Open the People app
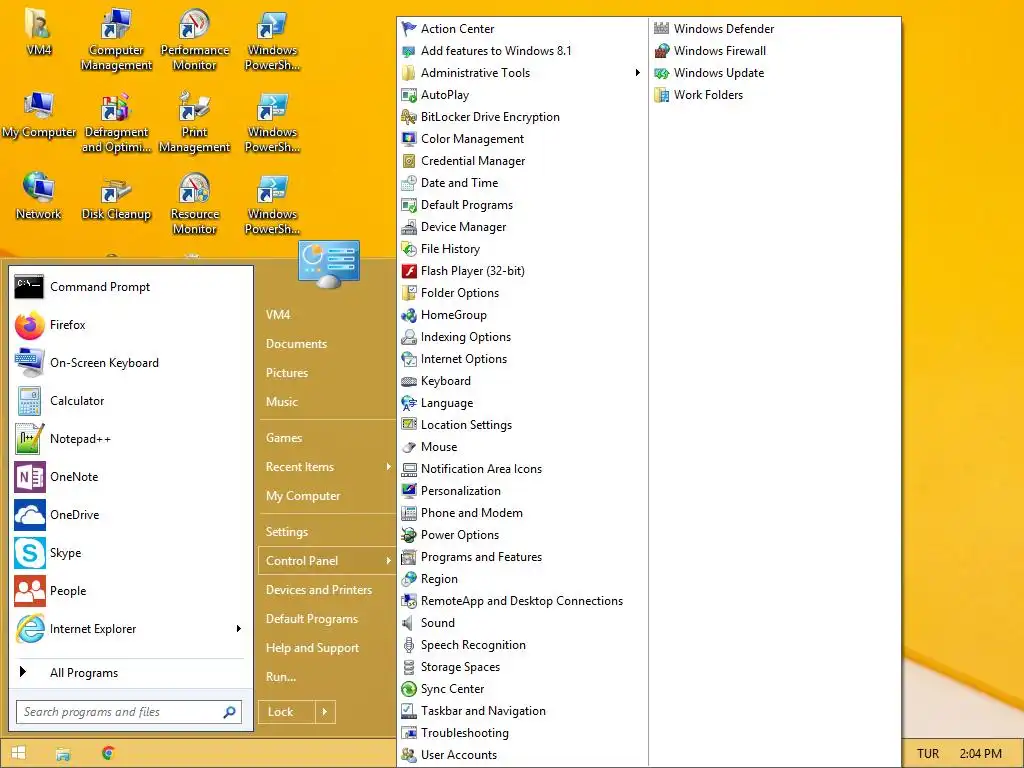The width and height of the screenshot is (1024, 768). pos(131,590)
